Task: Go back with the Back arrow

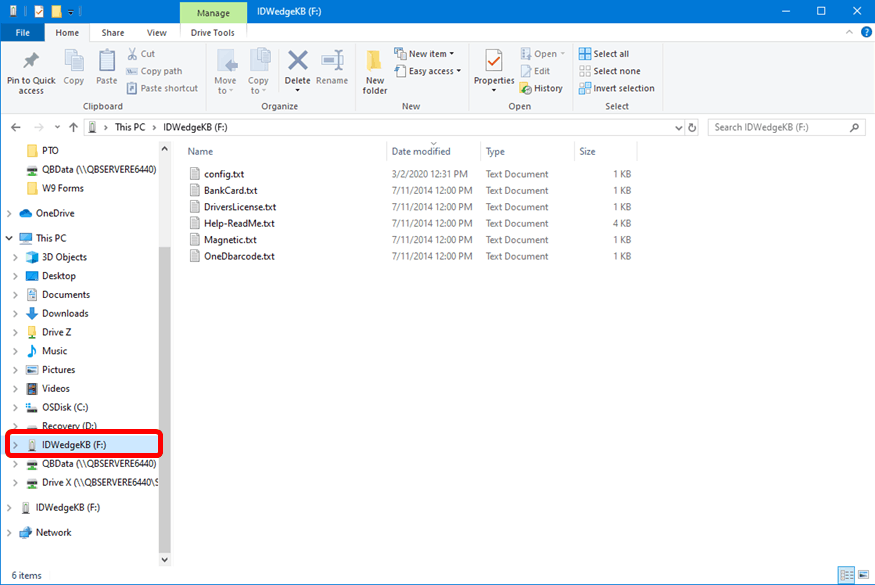Action: click(x=16, y=127)
